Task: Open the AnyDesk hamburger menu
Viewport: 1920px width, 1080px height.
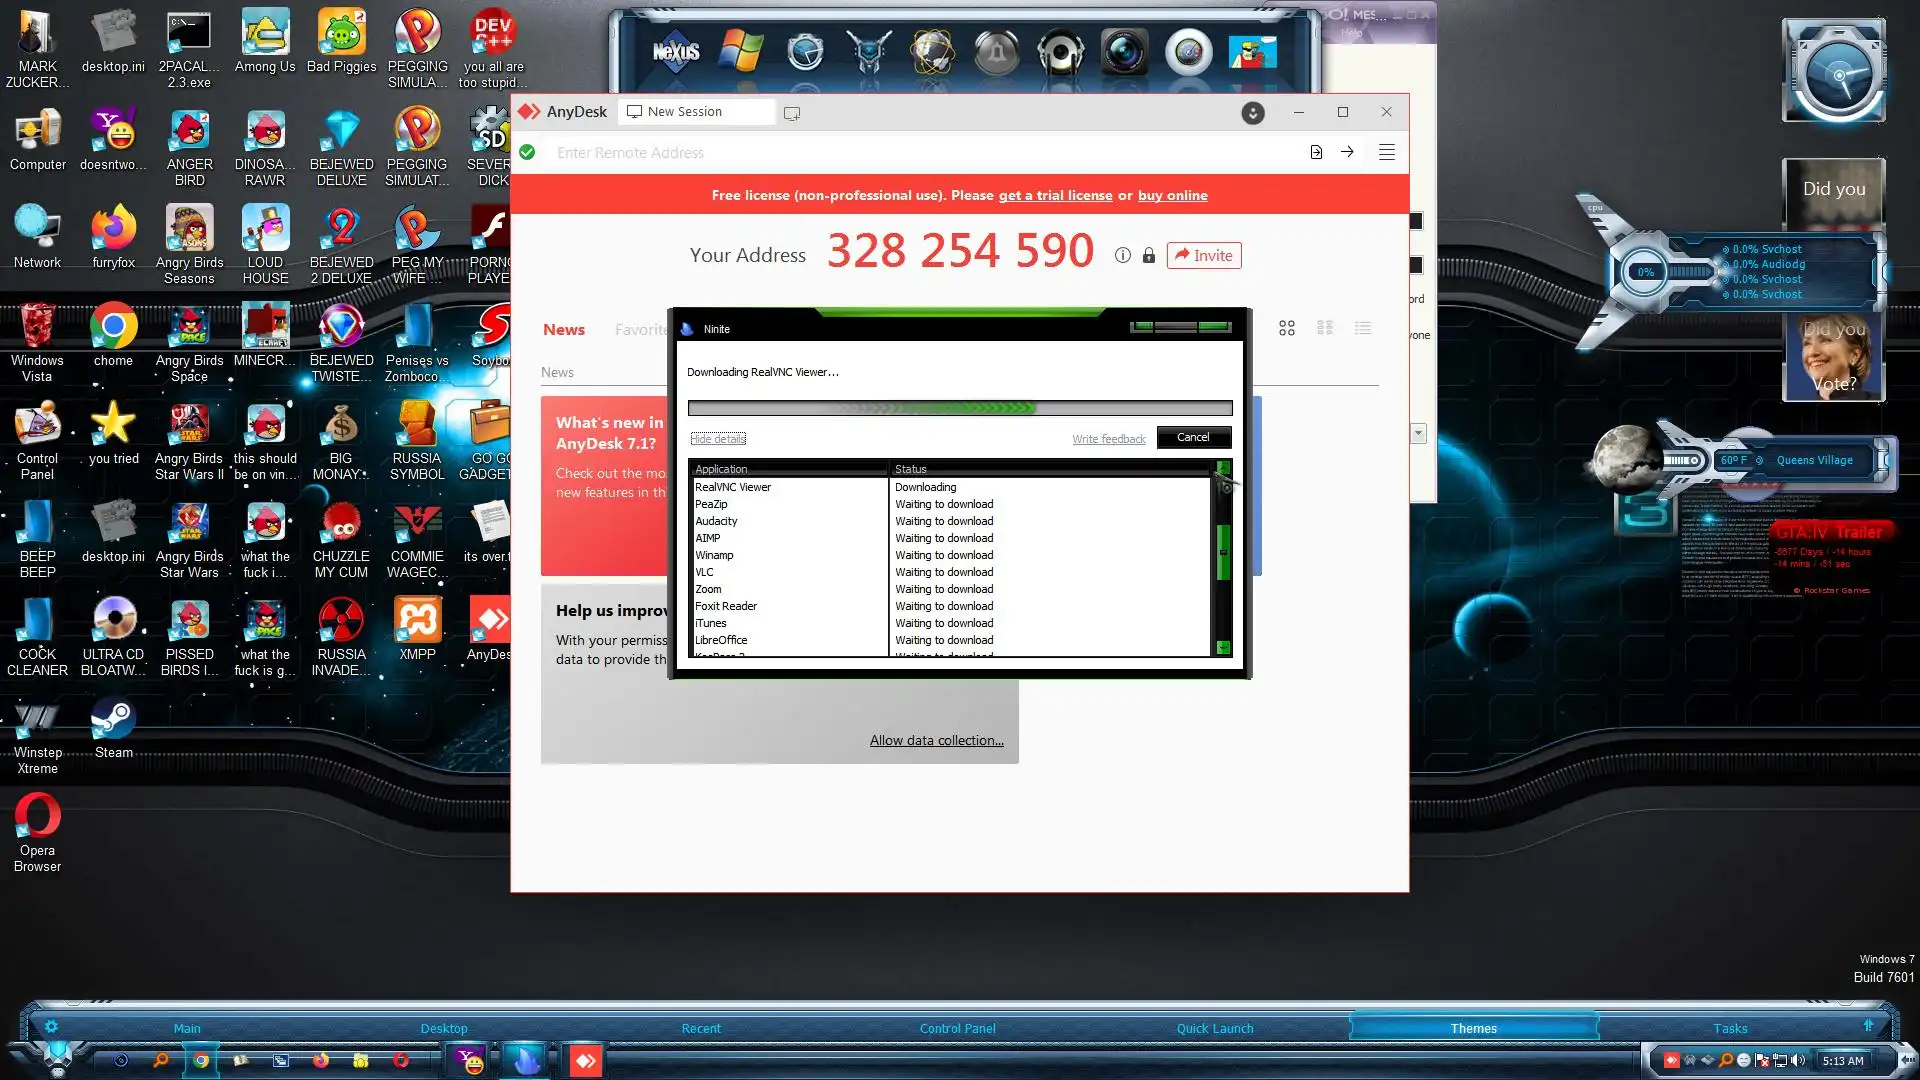Action: 1386,152
